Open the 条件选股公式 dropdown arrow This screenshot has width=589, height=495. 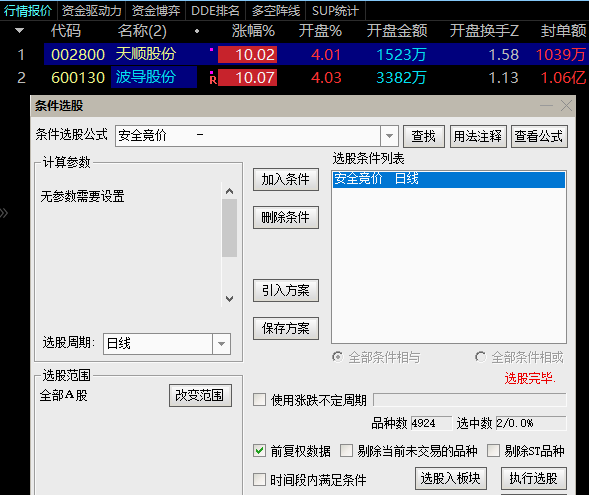[x=389, y=136]
